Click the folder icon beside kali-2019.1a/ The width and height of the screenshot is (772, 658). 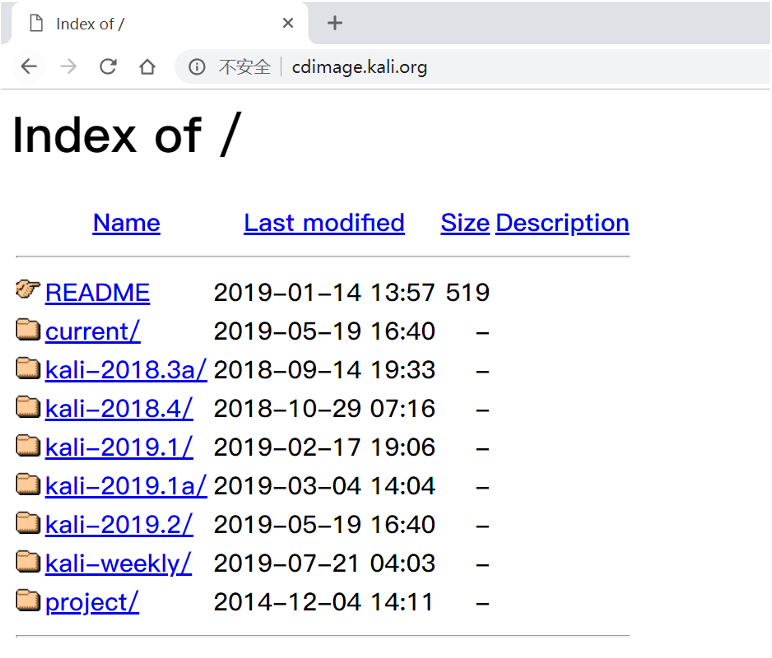pos(28,484)
